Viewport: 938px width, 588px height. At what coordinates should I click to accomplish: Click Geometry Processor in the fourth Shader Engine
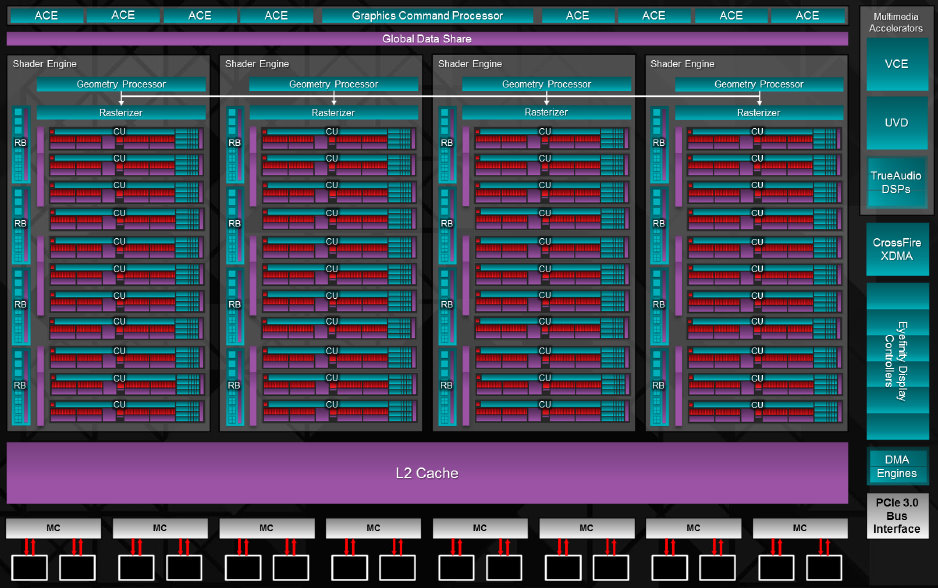(759, 84)
